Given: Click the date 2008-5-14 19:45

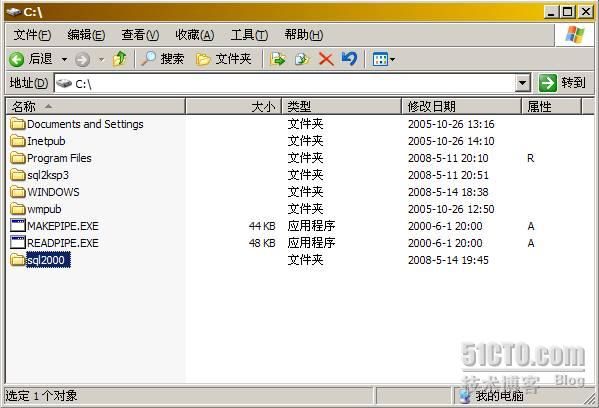Looking at the screenshot, I should [x=448, y=260].
